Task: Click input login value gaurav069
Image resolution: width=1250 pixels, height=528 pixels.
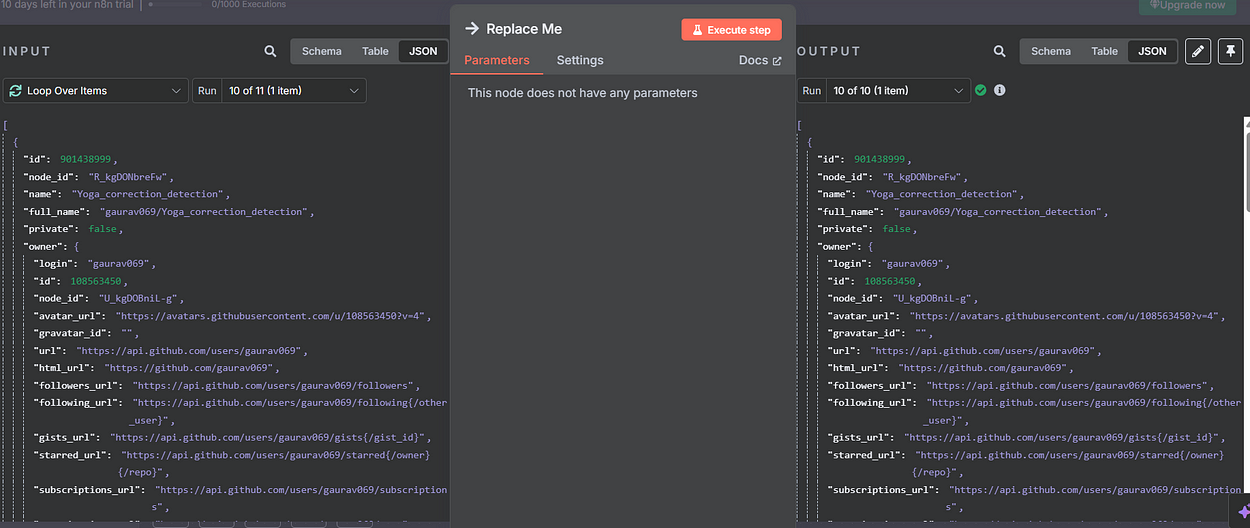Action: point(121,264)
